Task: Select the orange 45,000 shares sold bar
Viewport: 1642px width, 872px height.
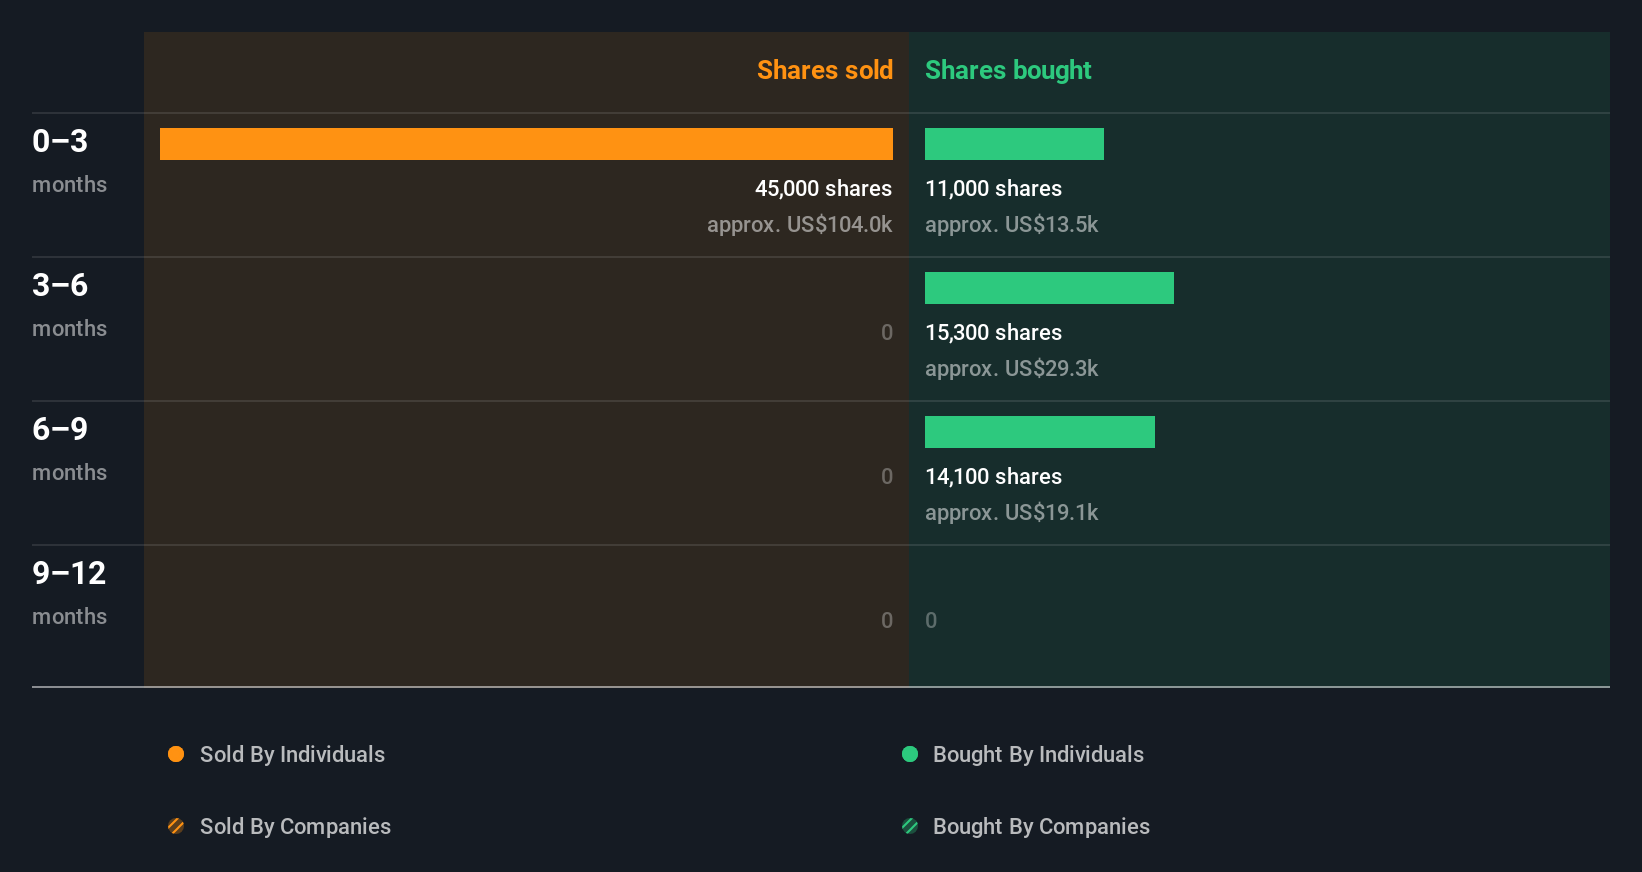Action: (x=526, y=144)
